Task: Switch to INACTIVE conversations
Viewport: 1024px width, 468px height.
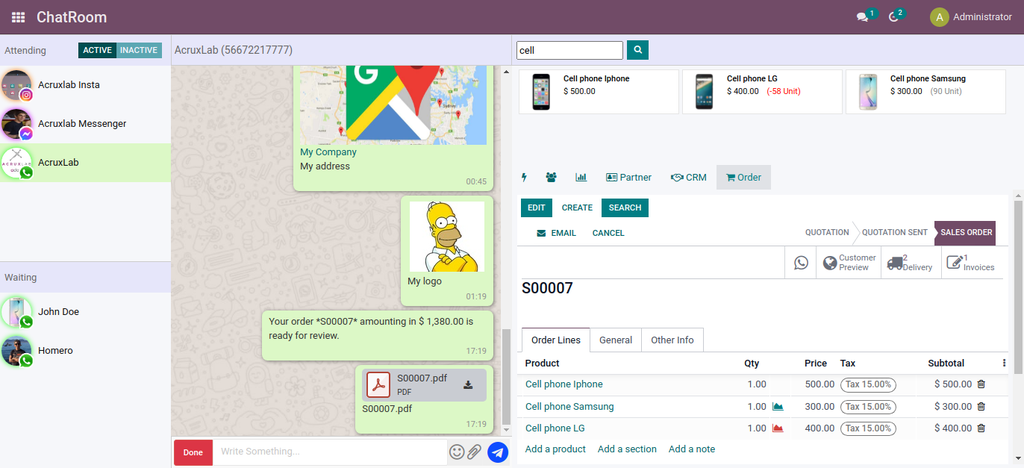Action: coord(139,50)
